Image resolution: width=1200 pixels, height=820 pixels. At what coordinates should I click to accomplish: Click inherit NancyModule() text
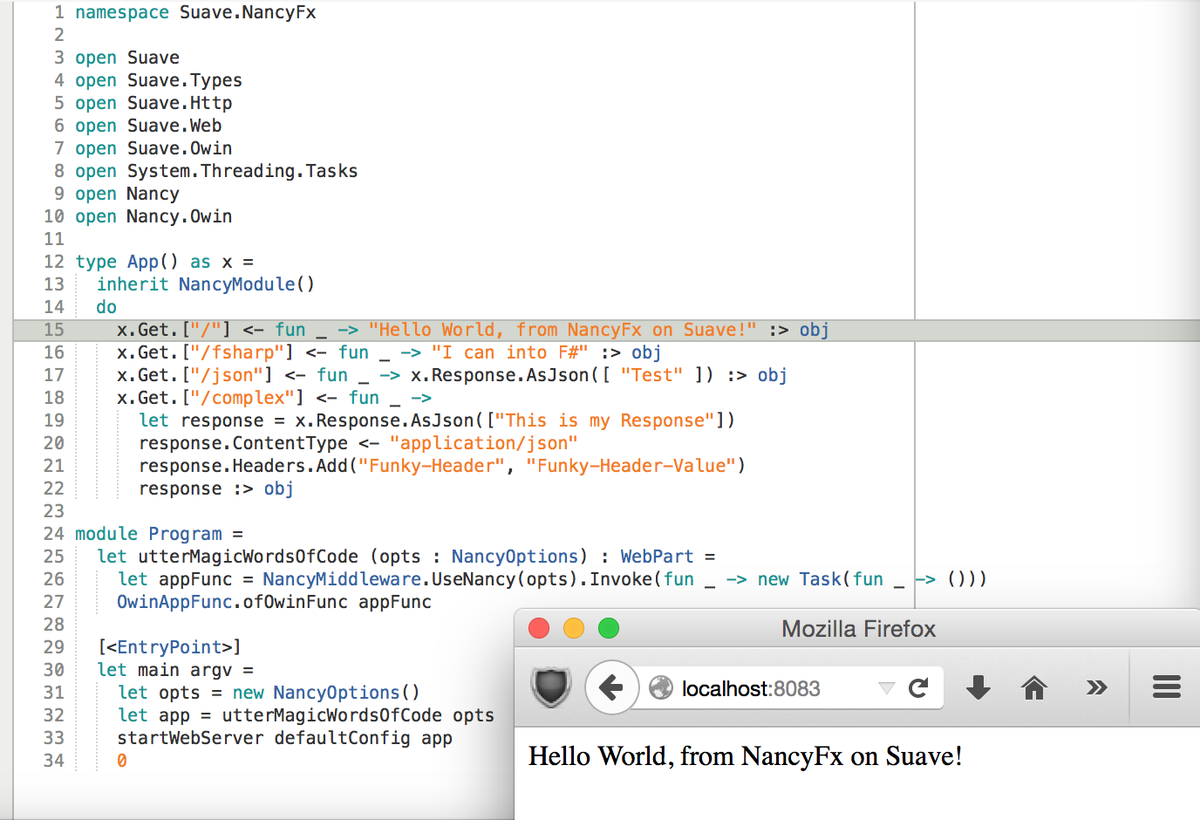pyautogui.click(x=206, y=284)
